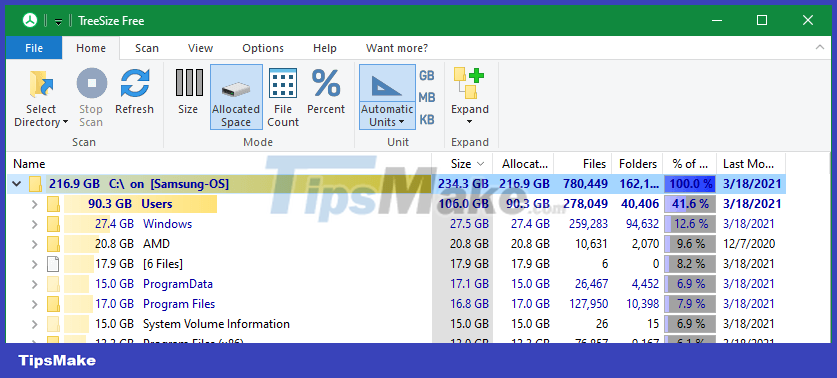Viewport: 837px width, 378px height.
Task: Sort by the Folders column header
Action: [638, 164]
